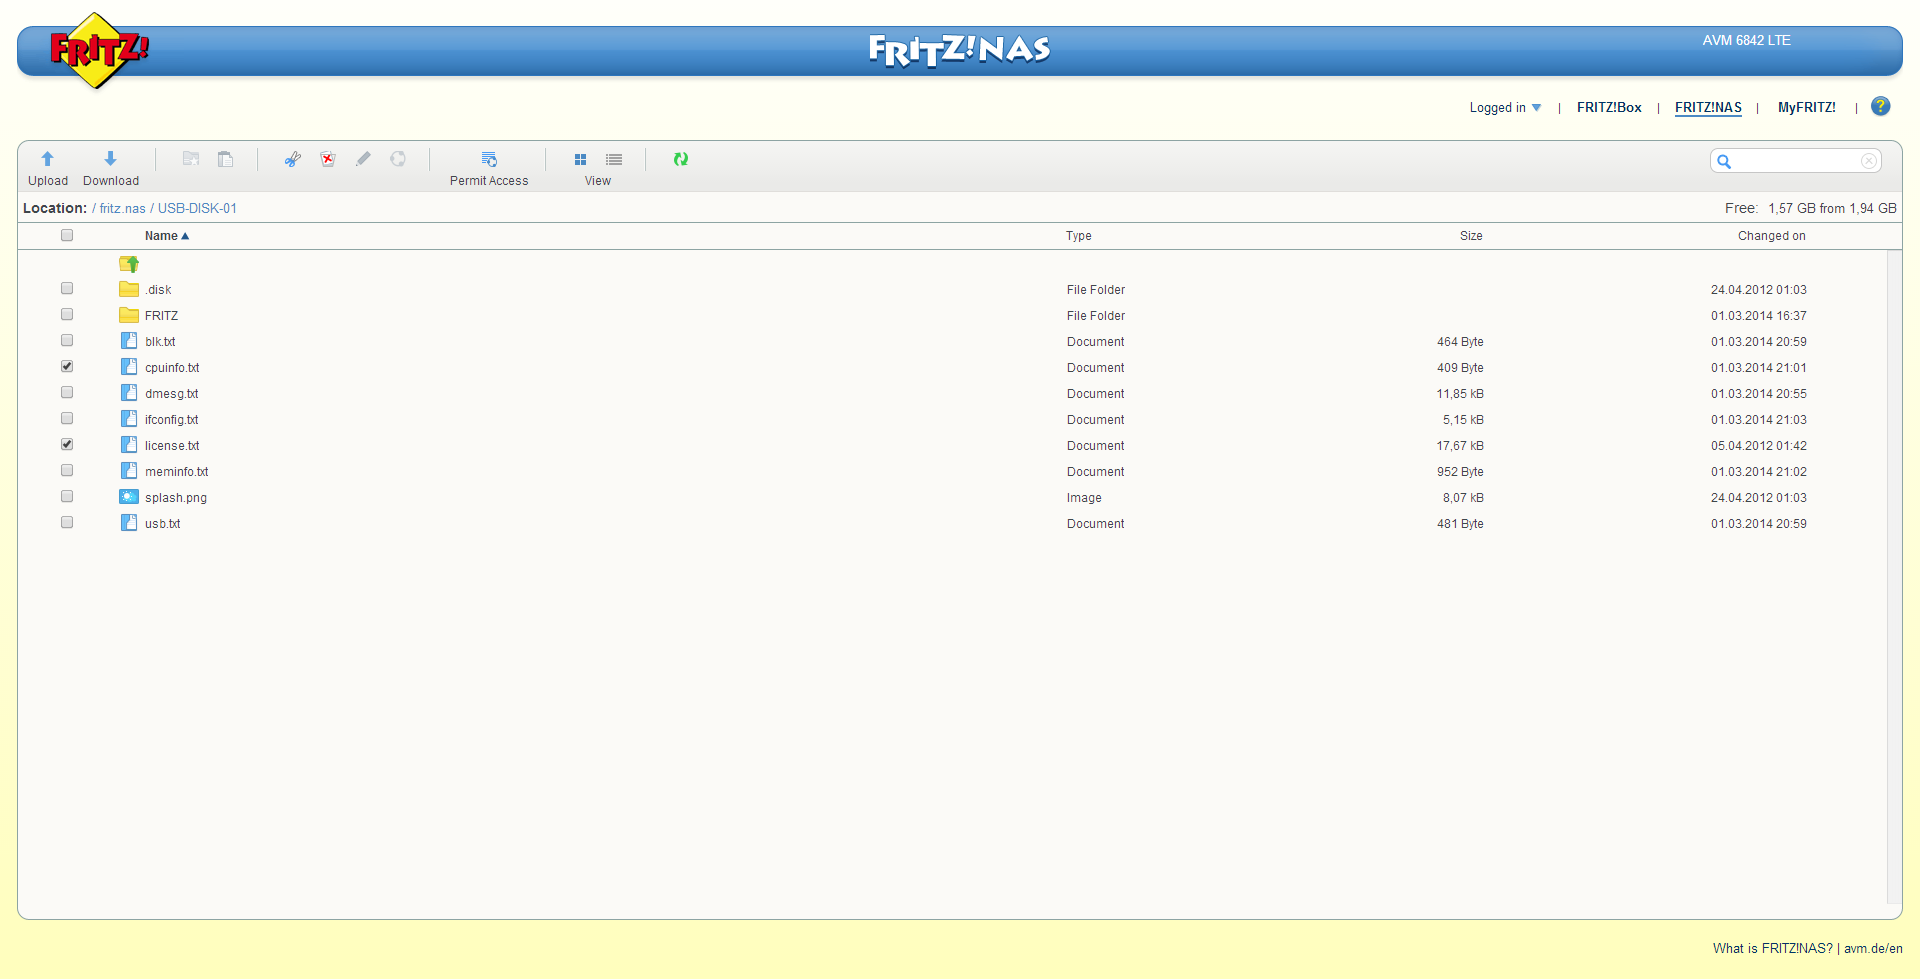
Task: Click the Permit Access icon
Action: pos(489,159)
